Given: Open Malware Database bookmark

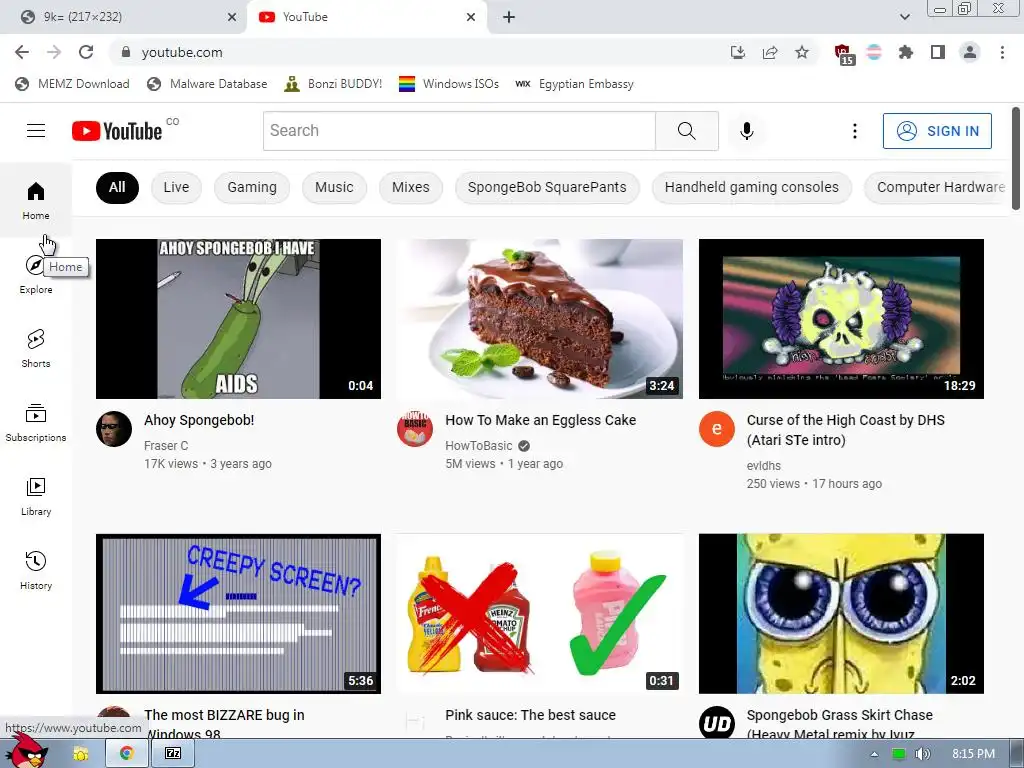Looking at the screenshot, I should [208, 84].
